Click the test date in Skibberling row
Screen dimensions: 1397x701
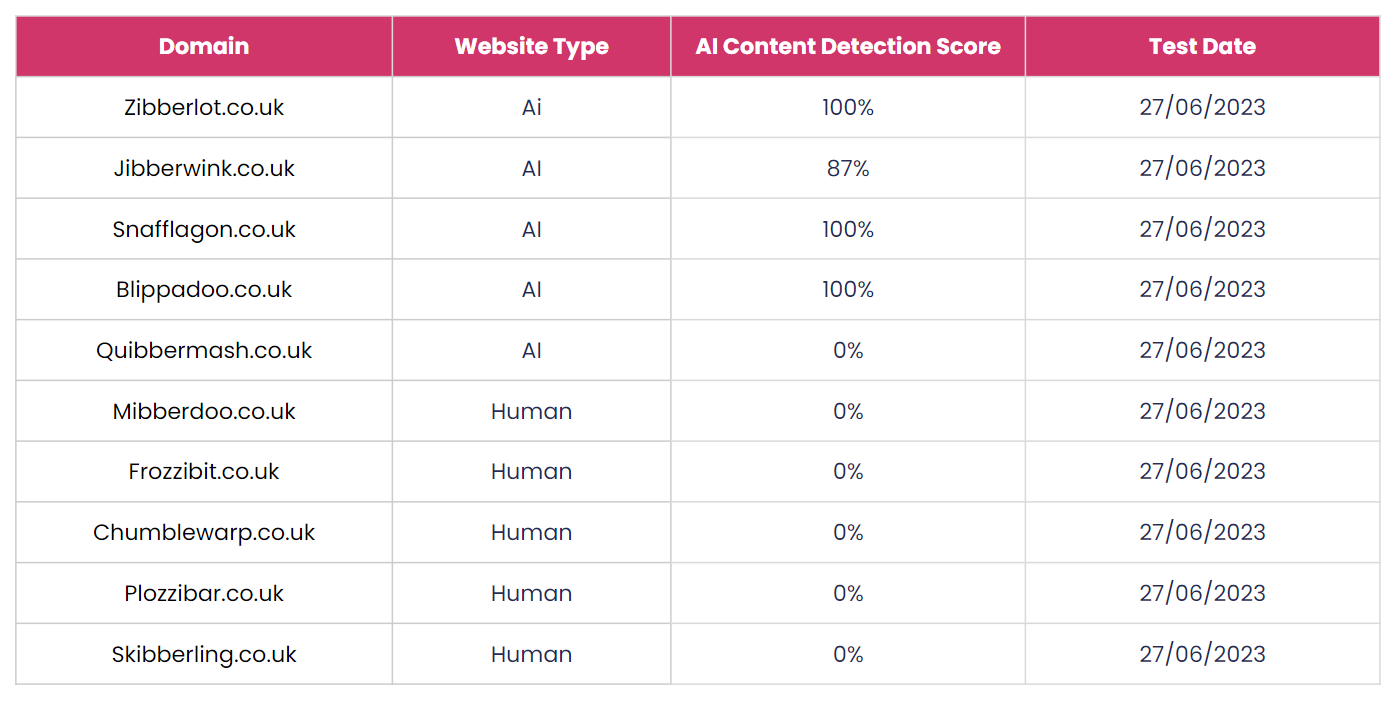pos(1202,654)
